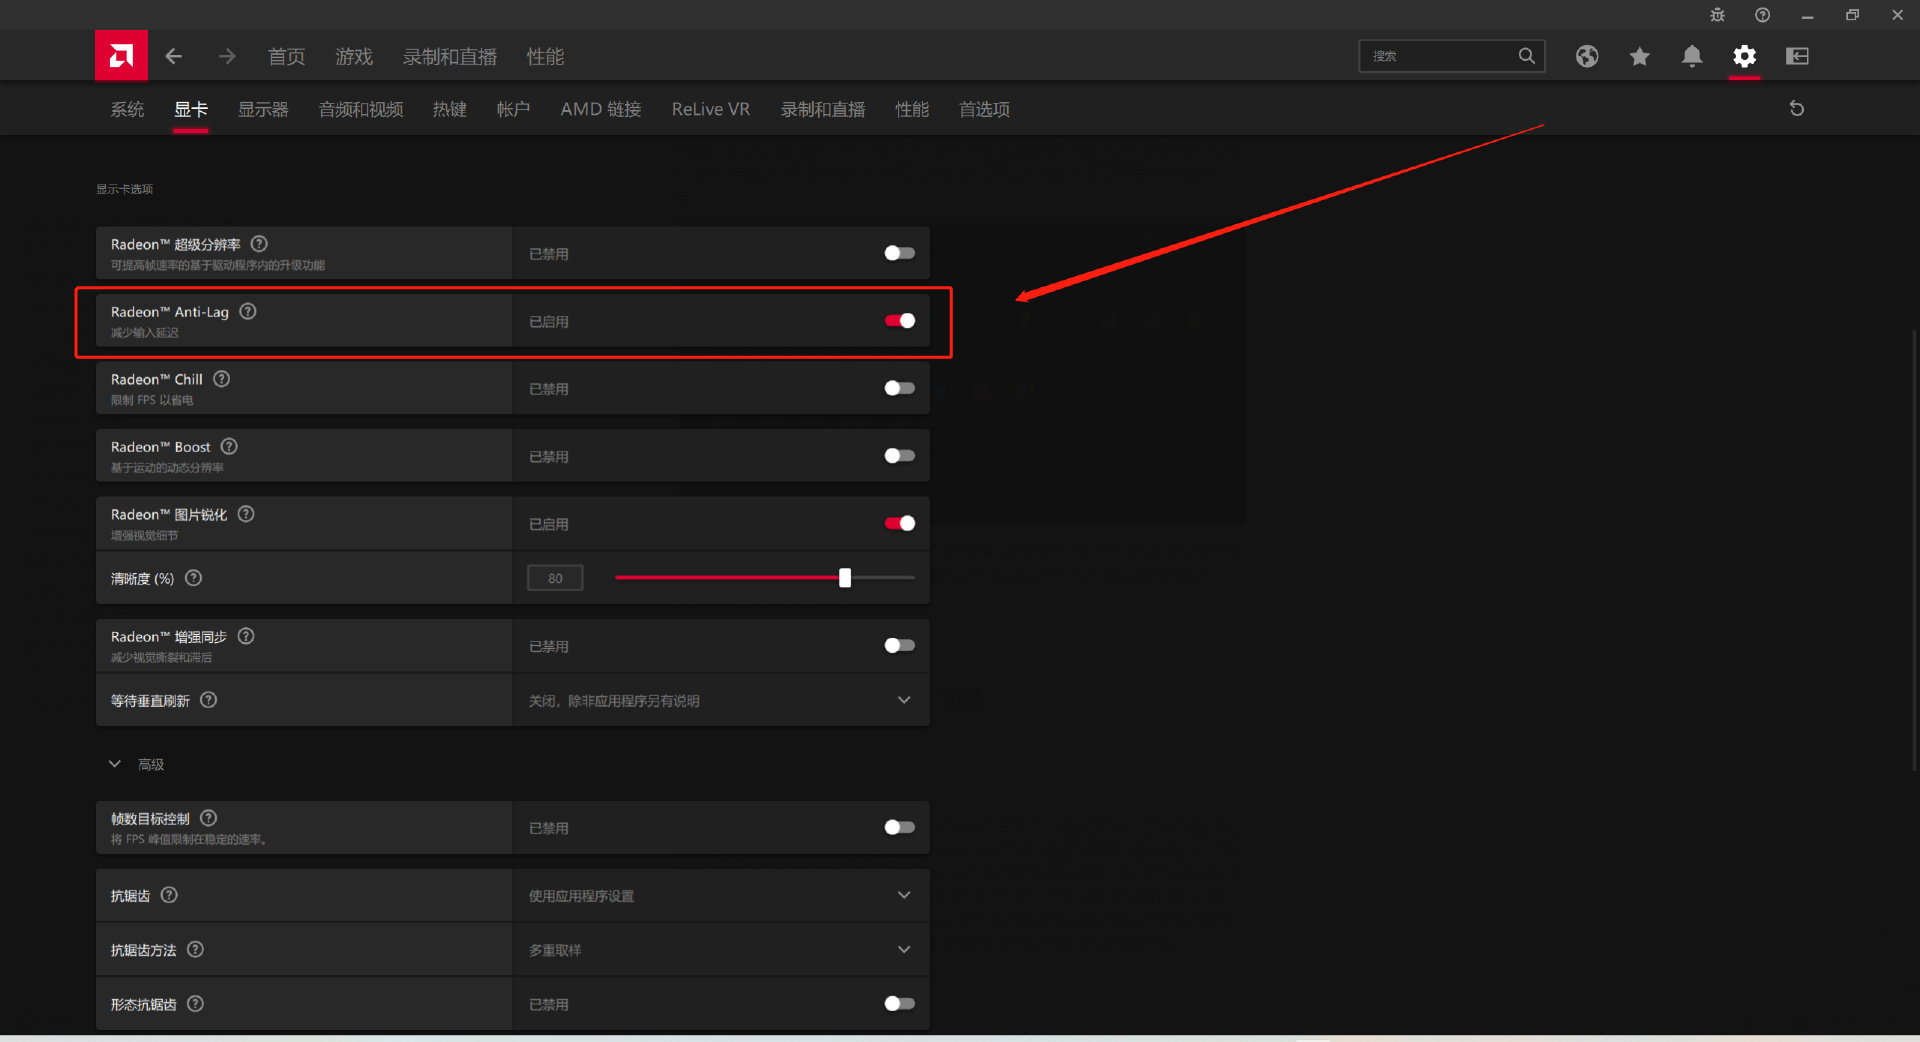The image size is (1920, 1042).
Task: Go forward with the right arrow
Action: pyautogui.click(x=227, y=56)
